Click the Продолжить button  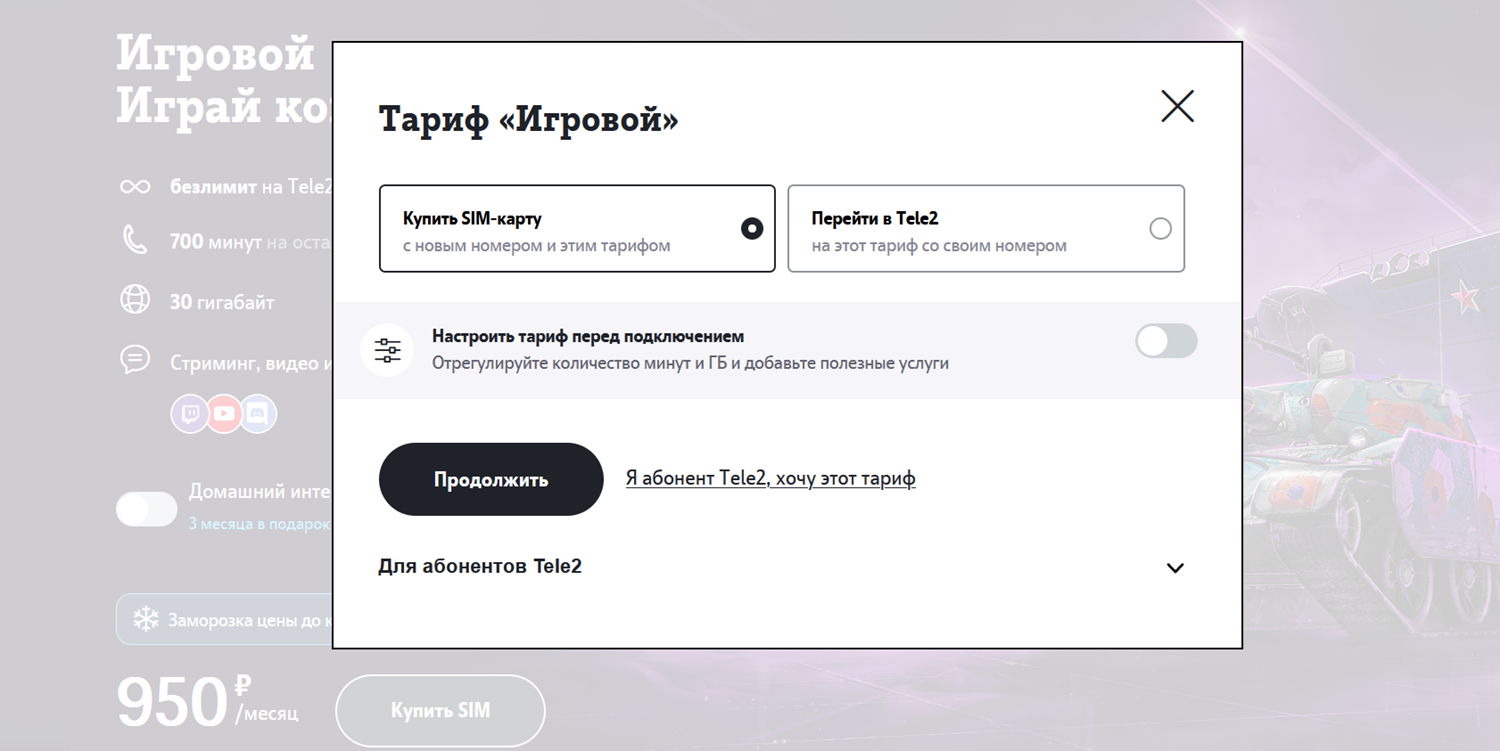(x=491, y=479)
